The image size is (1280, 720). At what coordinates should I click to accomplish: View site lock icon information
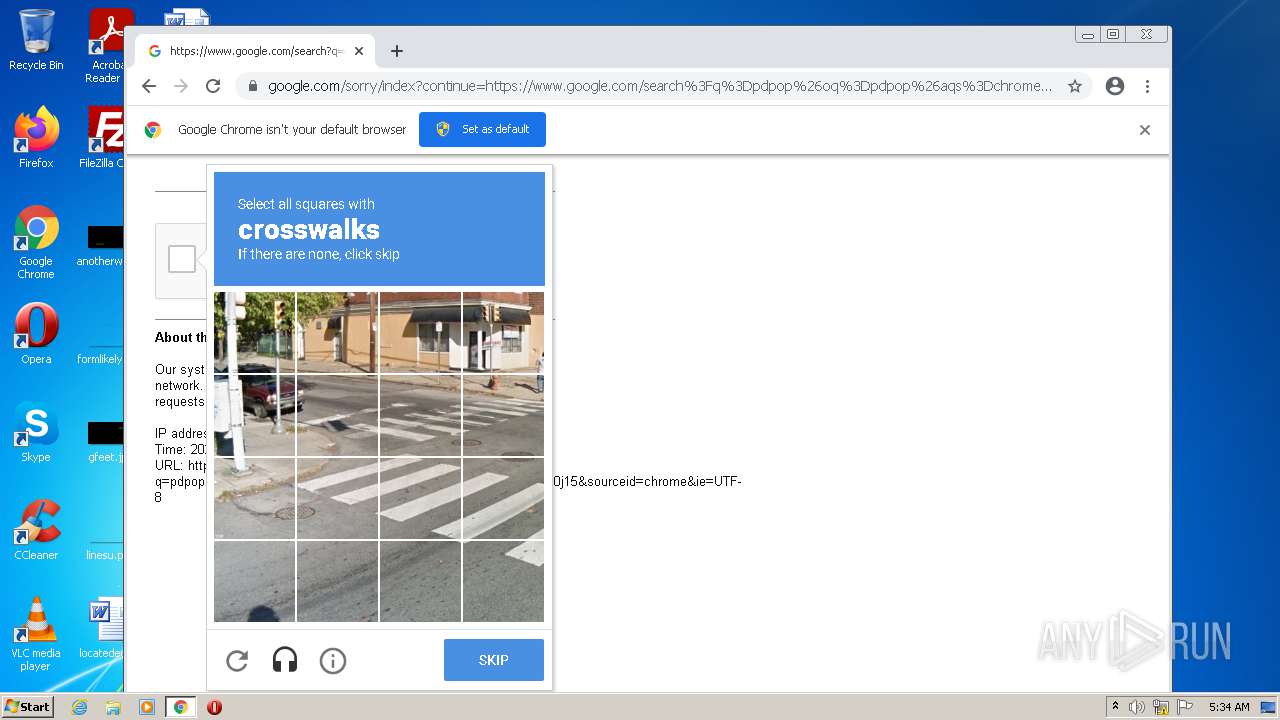coord(253,86)
